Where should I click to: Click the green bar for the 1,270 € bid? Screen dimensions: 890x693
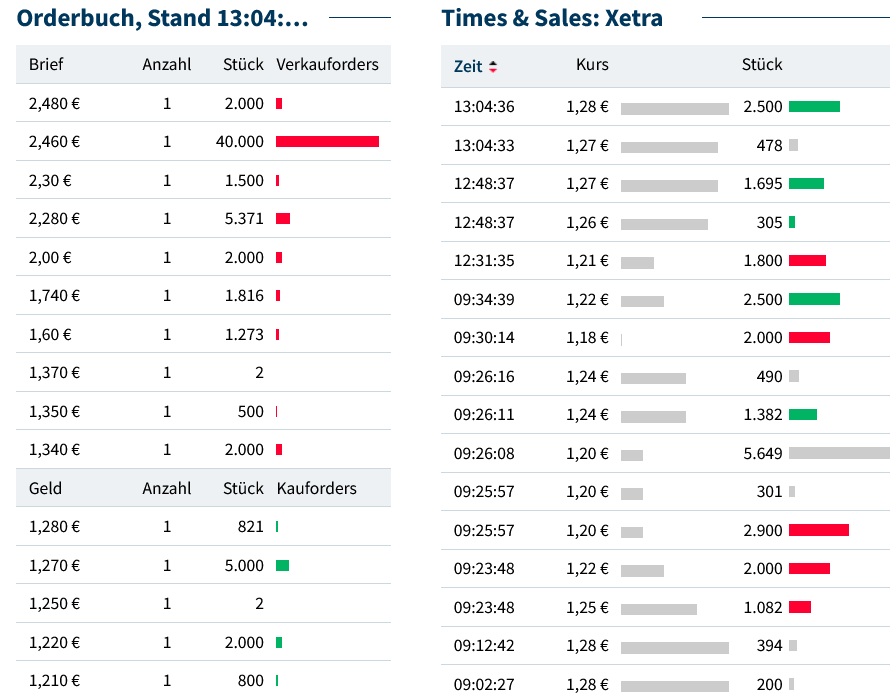[x=282, y=566]
